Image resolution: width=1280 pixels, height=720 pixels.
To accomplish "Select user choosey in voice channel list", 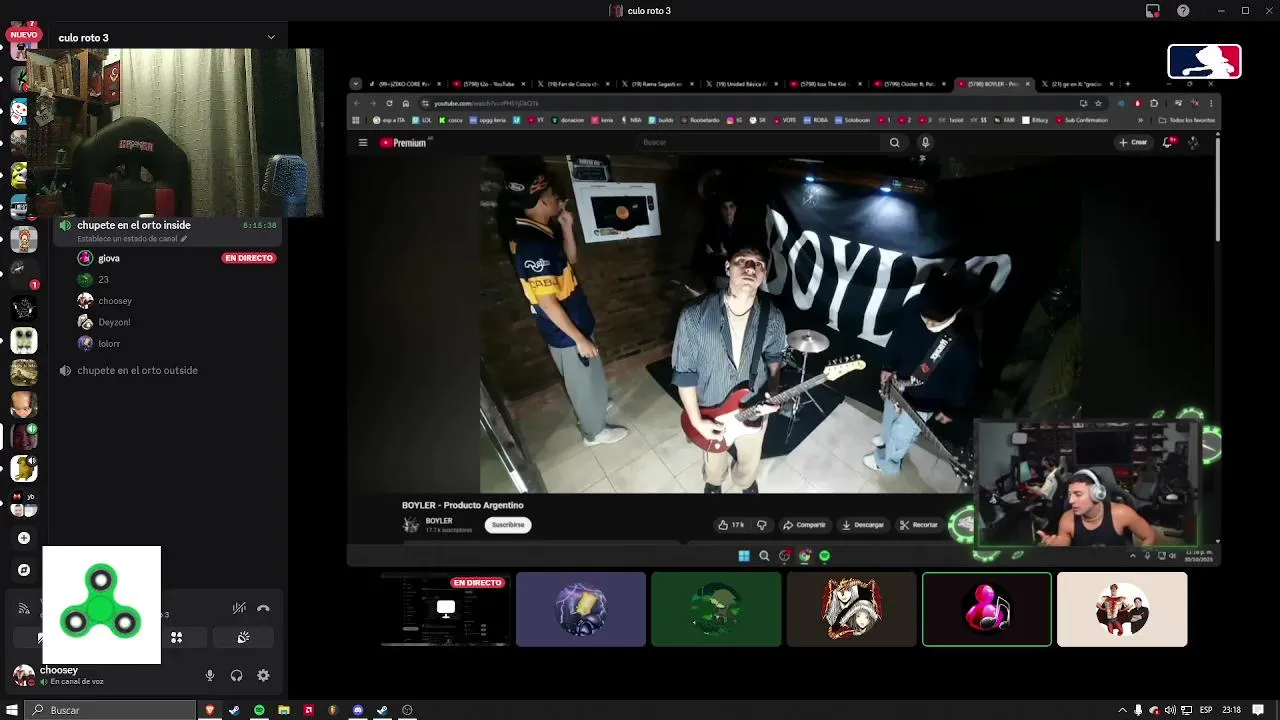I will click(115, 301).
